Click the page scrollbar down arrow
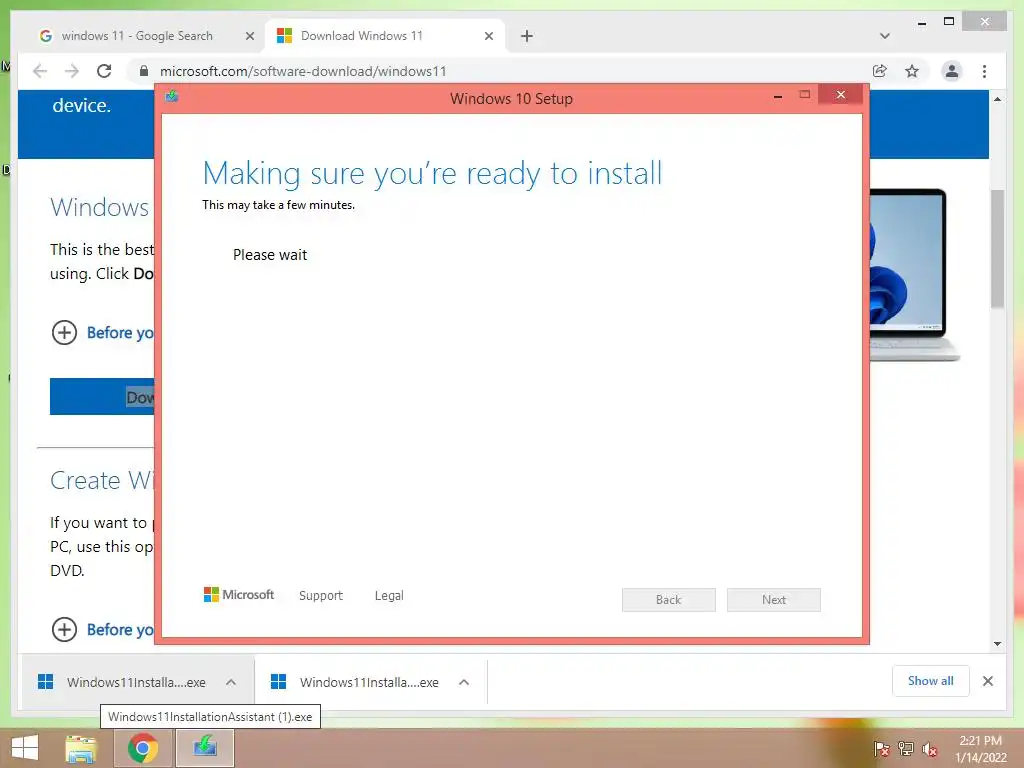1024x768 pixels. point(997,644)
